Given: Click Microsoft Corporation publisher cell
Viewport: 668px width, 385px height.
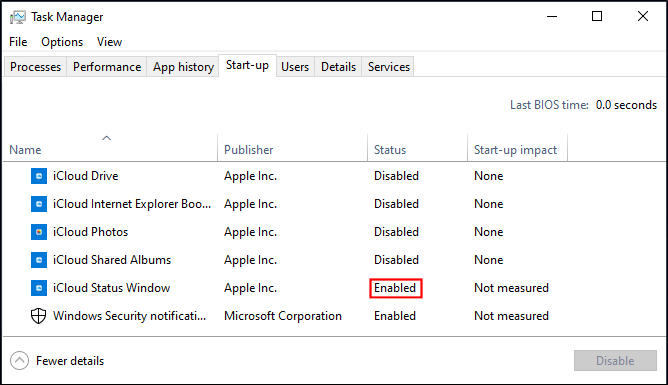Looking at the screenshot, I should [283, 316].
